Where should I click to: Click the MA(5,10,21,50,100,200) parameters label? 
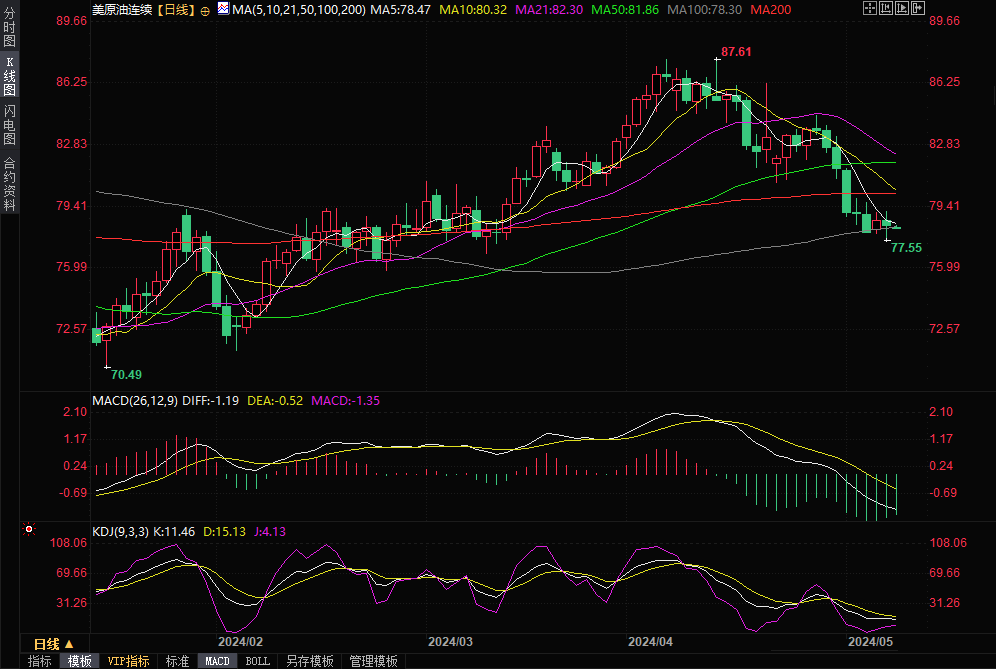click(x=298, y=9)
